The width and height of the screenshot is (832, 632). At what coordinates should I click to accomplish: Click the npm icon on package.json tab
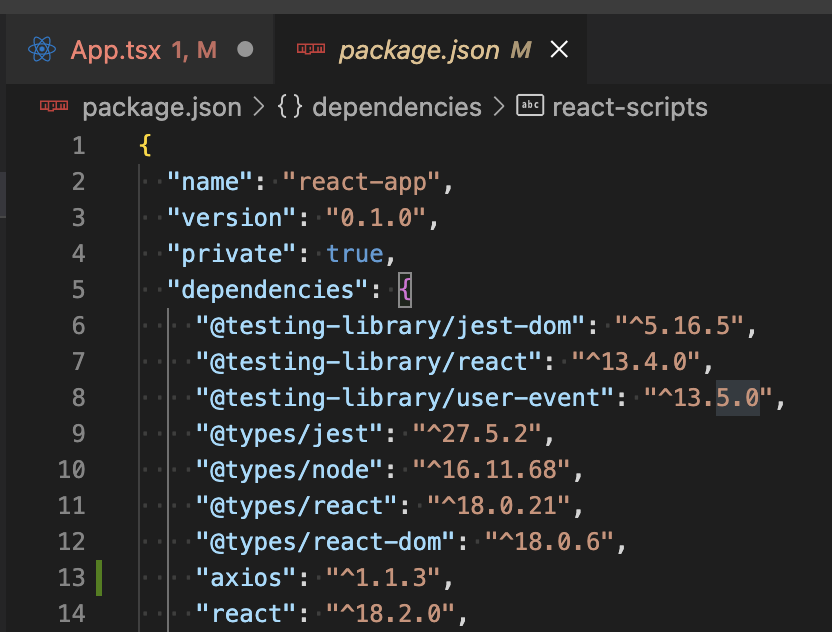point(310,49)
